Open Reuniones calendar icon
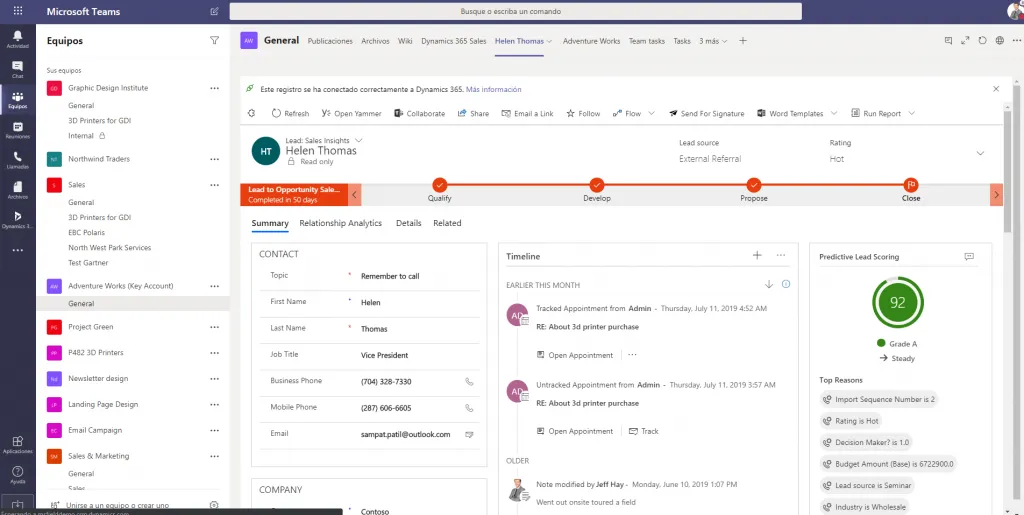This screenshot has height=515, width=1024. (18, 129)
